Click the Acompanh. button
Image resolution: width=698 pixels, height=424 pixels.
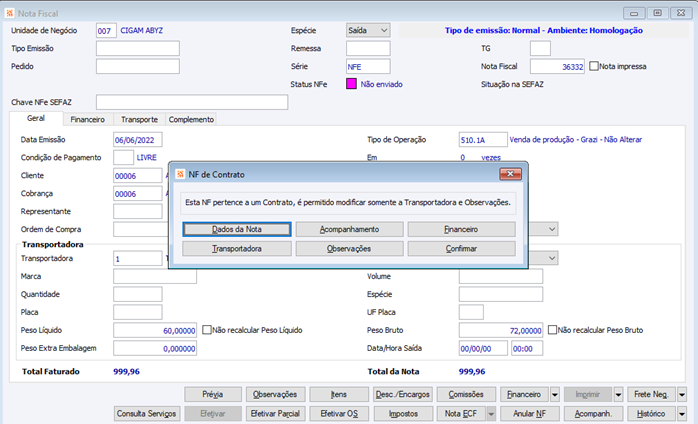tap(593, 414)
